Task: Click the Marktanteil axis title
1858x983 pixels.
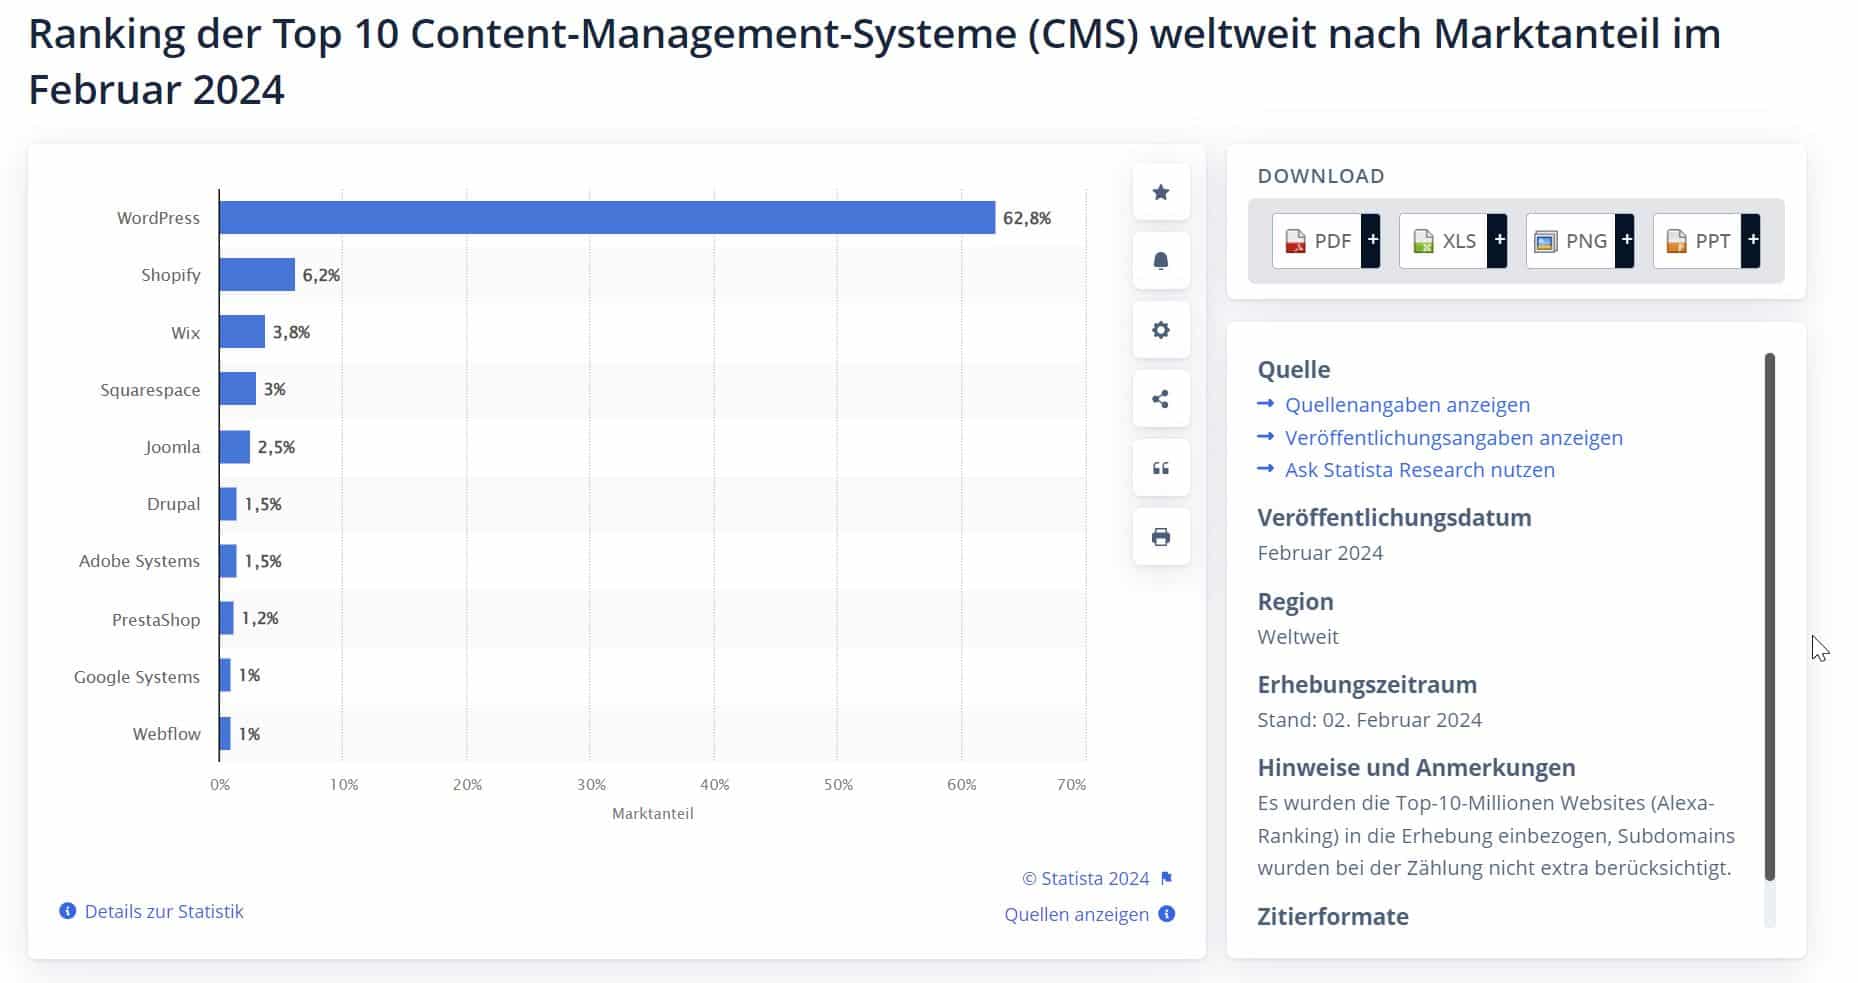Action: click(653, 814)
